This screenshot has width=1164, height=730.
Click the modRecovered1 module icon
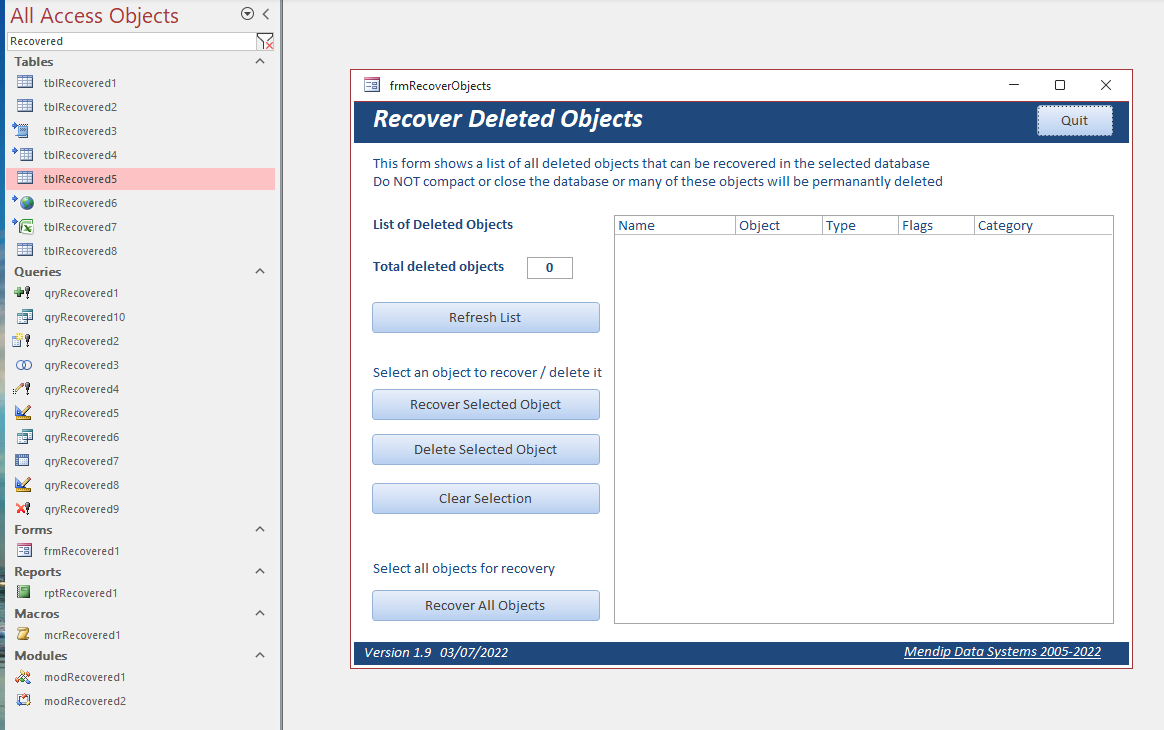24,677
